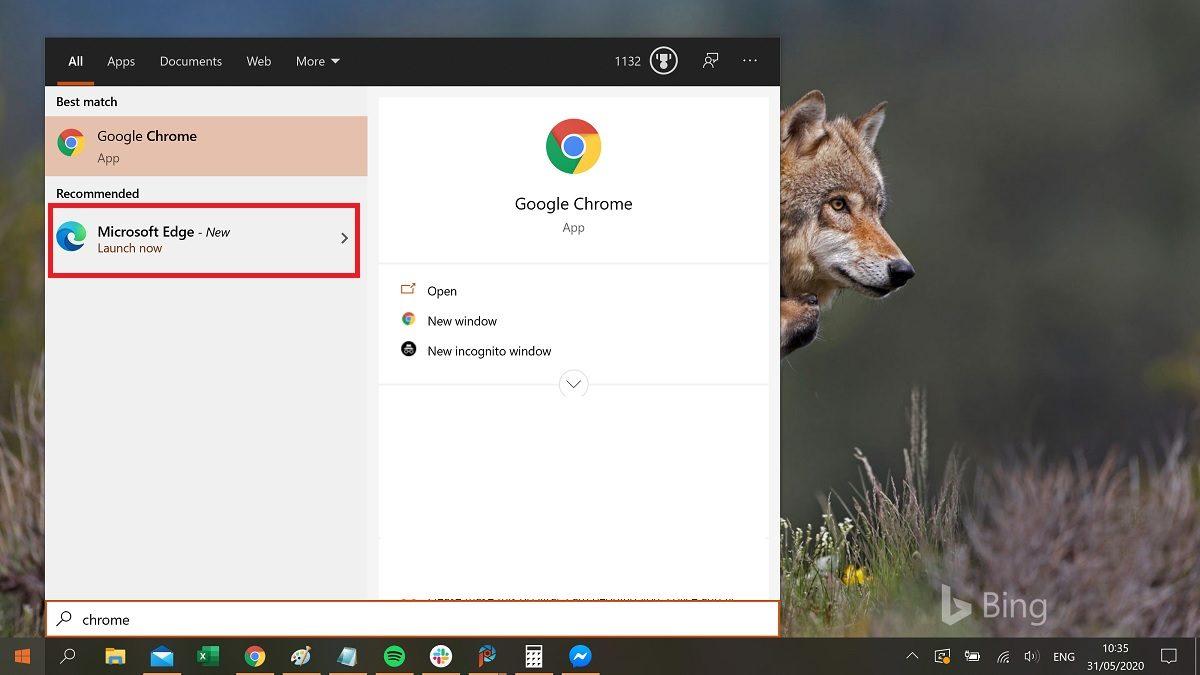Switch to the Apps search tab
Viewport: 1200px width, 675px height.
click(x=121, y=61)
